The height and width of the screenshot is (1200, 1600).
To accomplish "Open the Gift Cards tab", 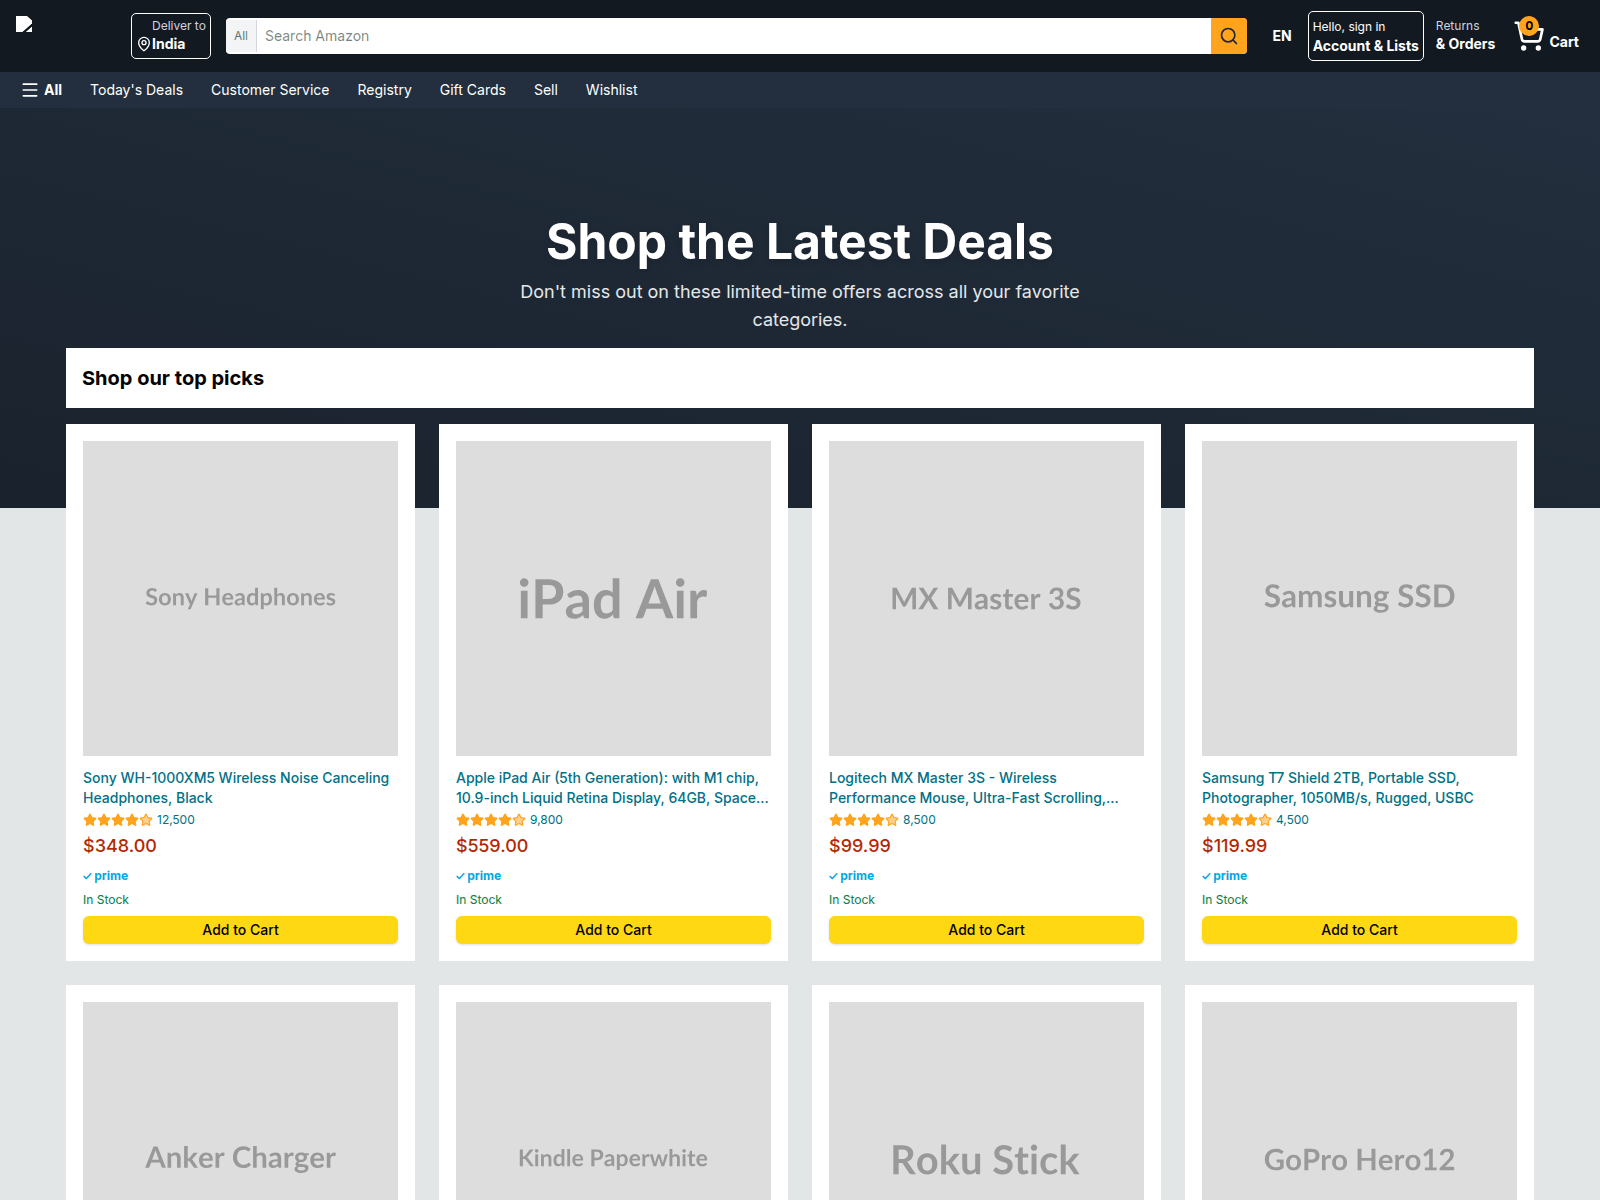I will click(x=472, y=90).
